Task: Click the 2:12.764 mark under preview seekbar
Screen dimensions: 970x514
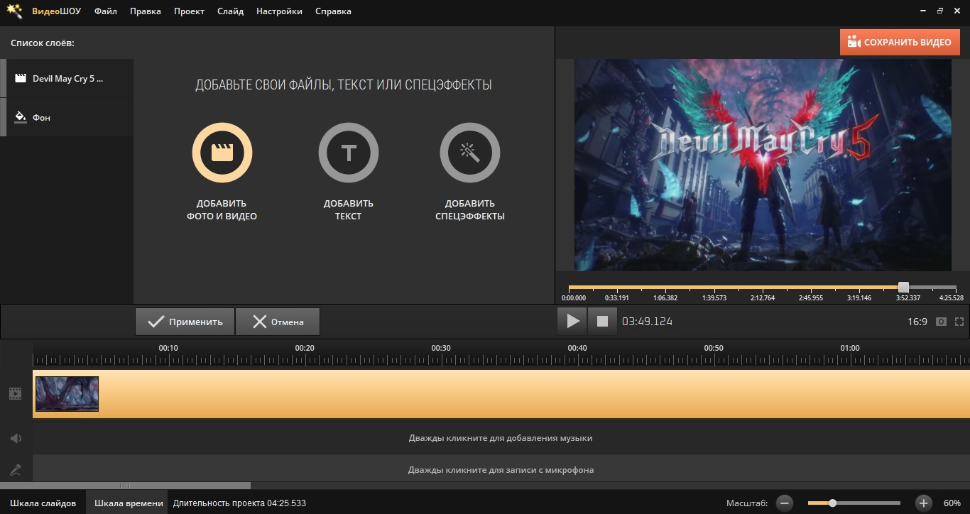Action: click(762, 298)
